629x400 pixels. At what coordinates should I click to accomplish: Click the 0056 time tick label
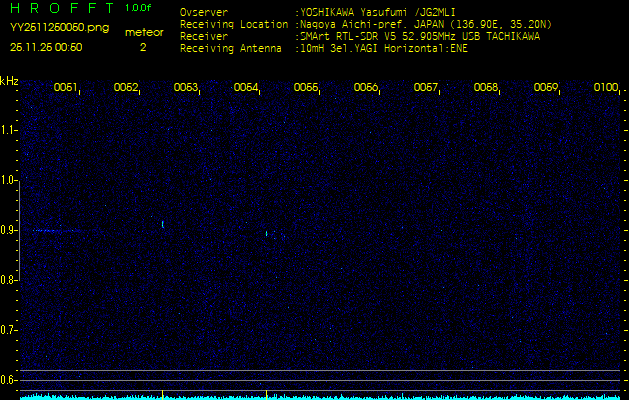pos(366,87)
